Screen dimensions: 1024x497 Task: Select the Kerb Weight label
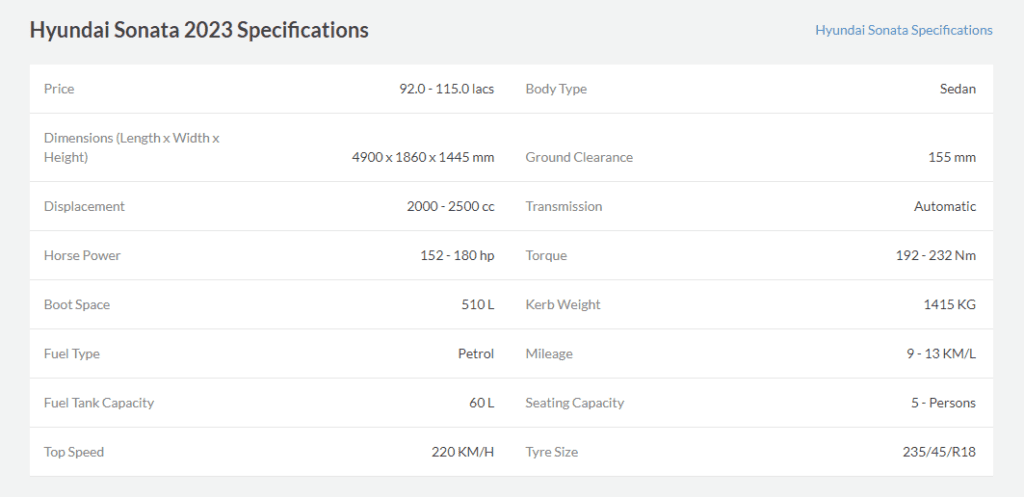563,304
